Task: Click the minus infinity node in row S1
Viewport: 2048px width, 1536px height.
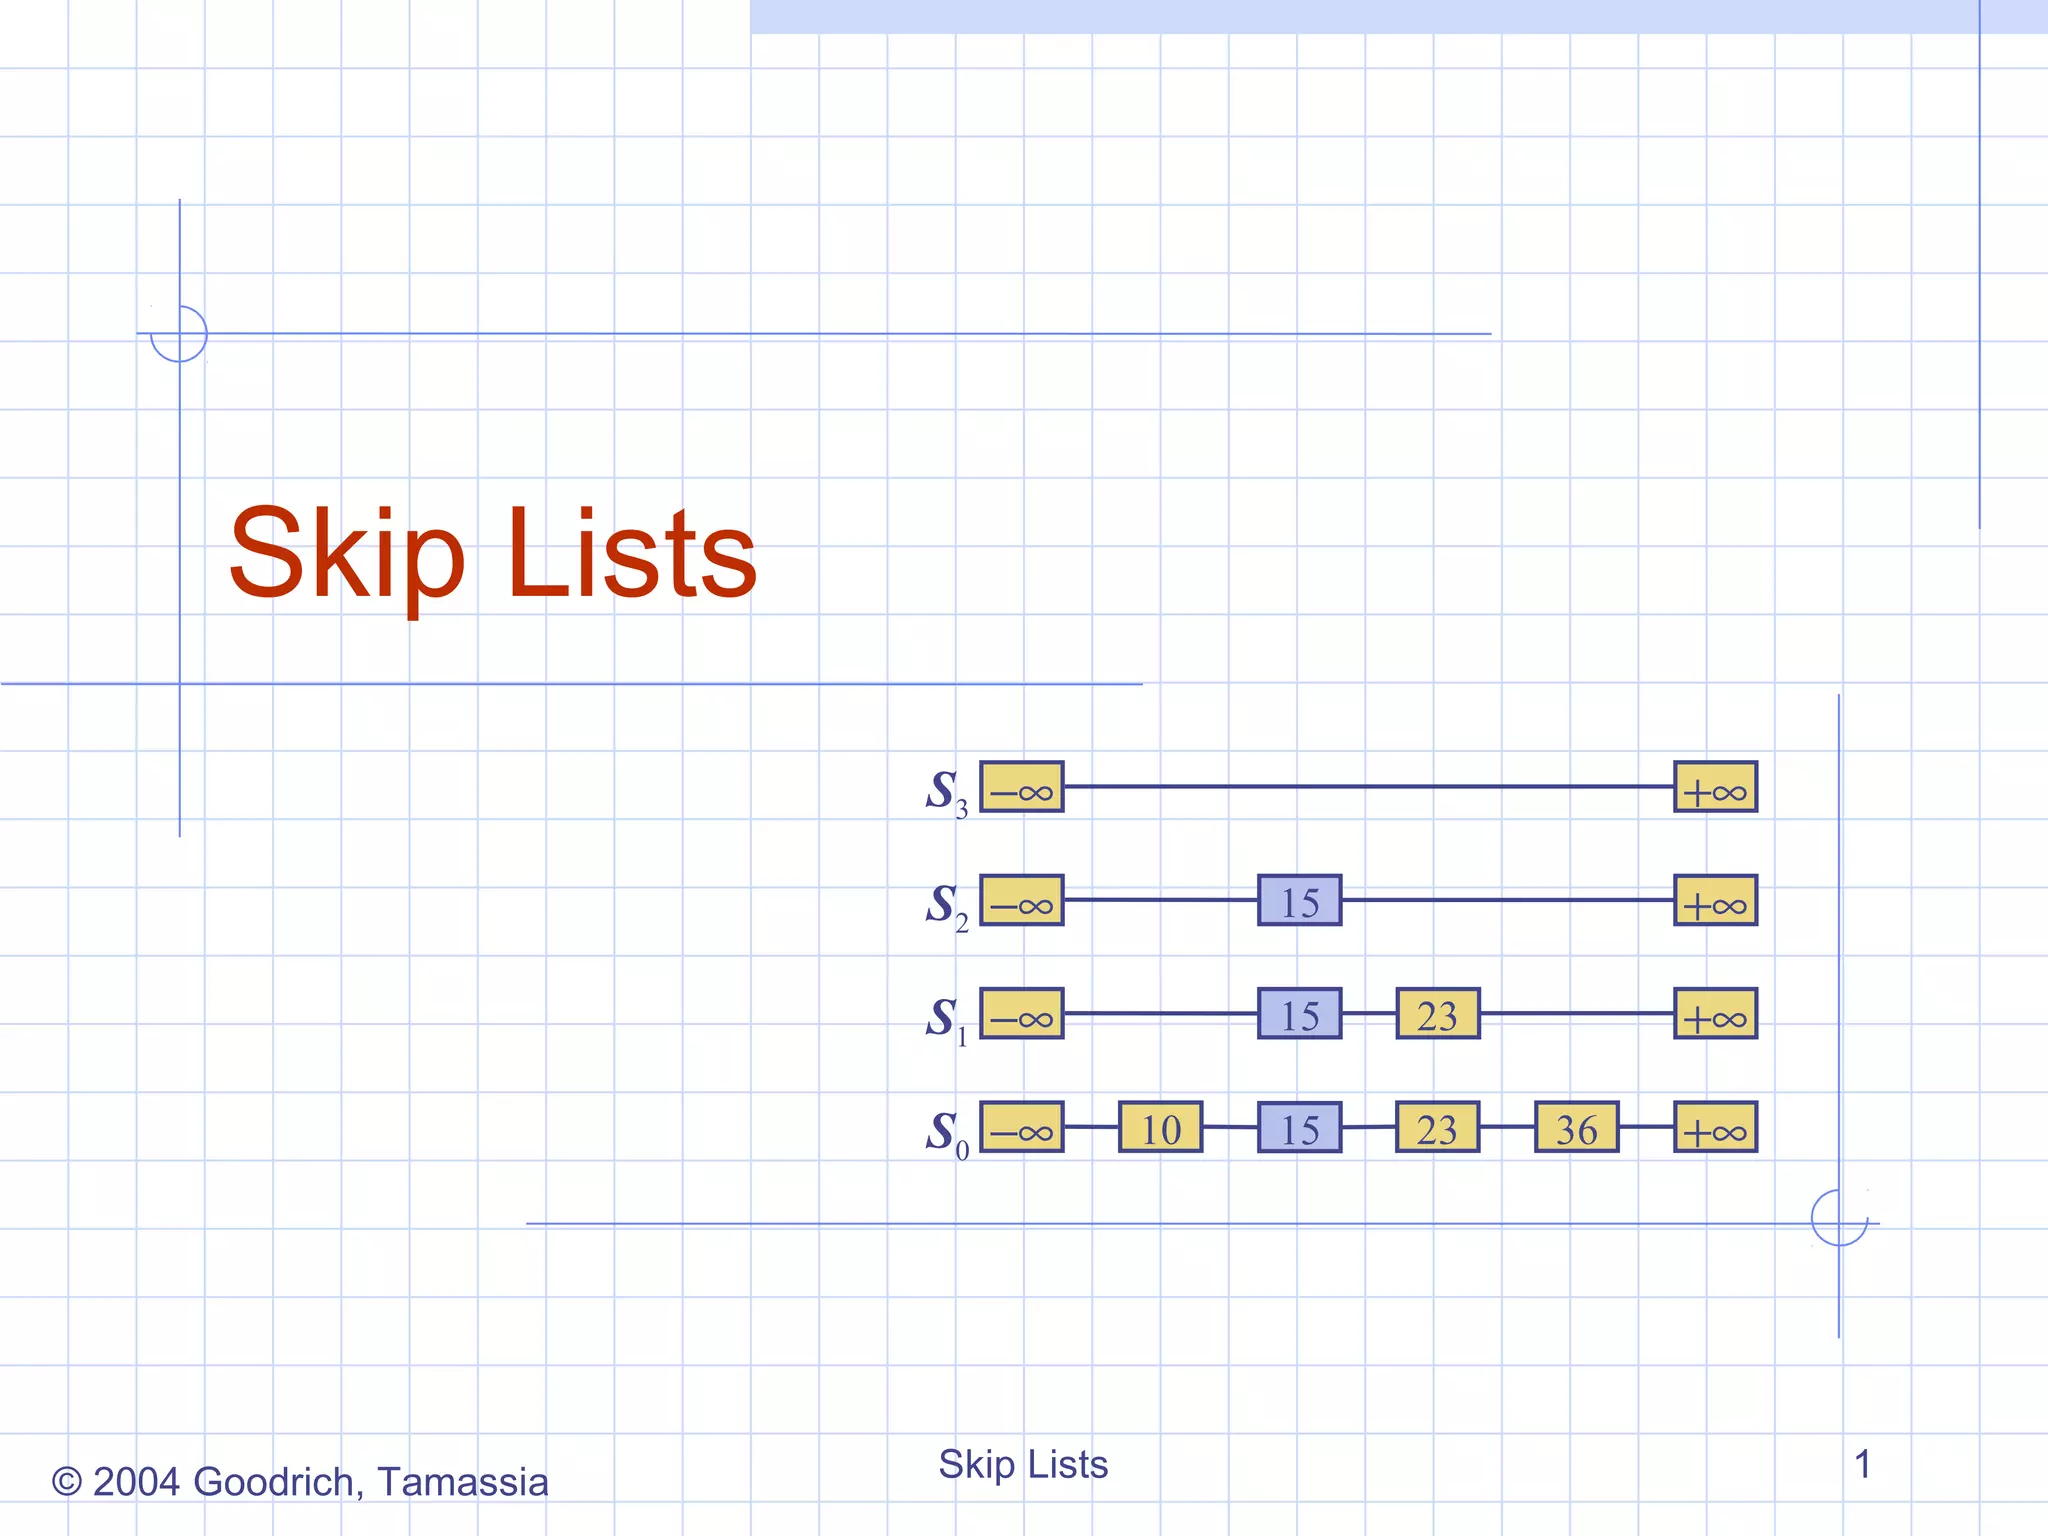Action: pyautogui.click(x=1021, y=1014)
